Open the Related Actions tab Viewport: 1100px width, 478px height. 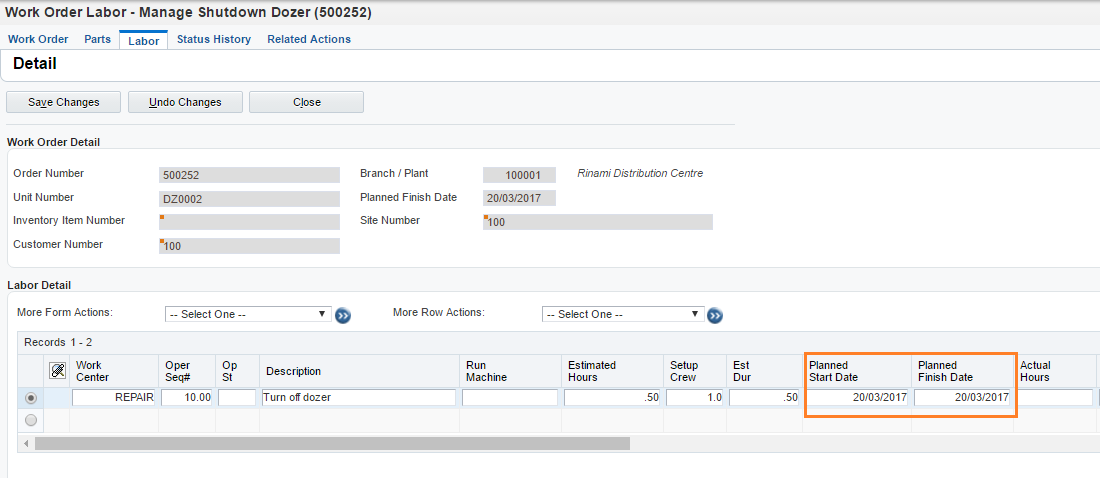[x=309, y=39]
